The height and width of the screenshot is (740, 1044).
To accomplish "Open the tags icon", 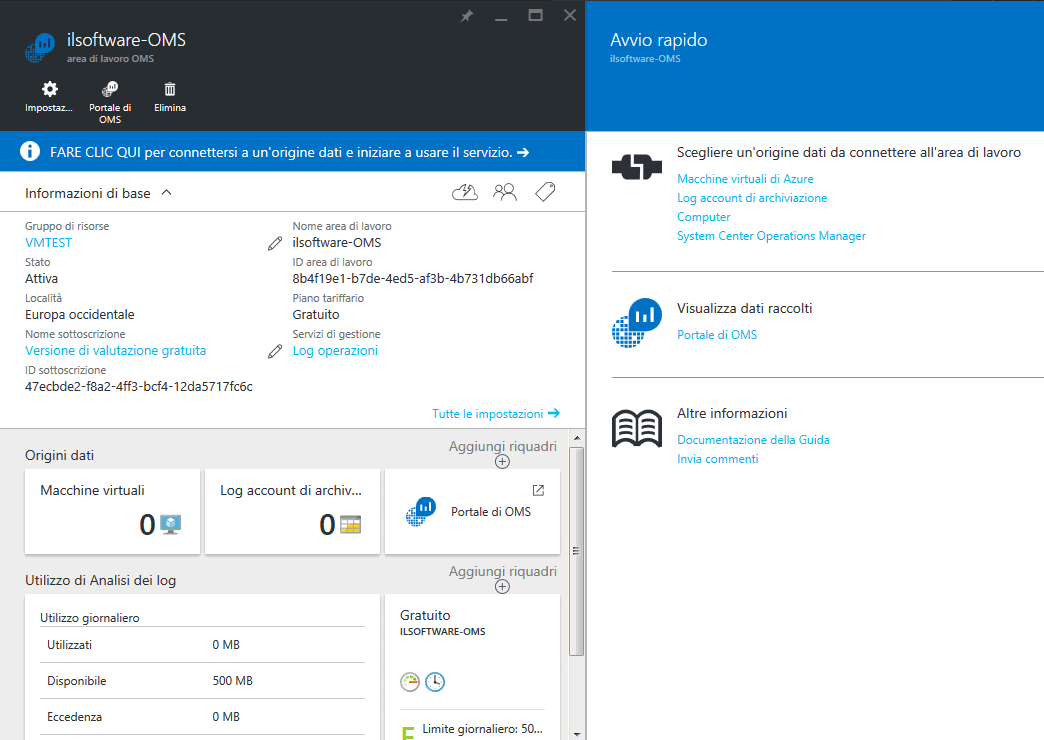I will click(545, 192).
